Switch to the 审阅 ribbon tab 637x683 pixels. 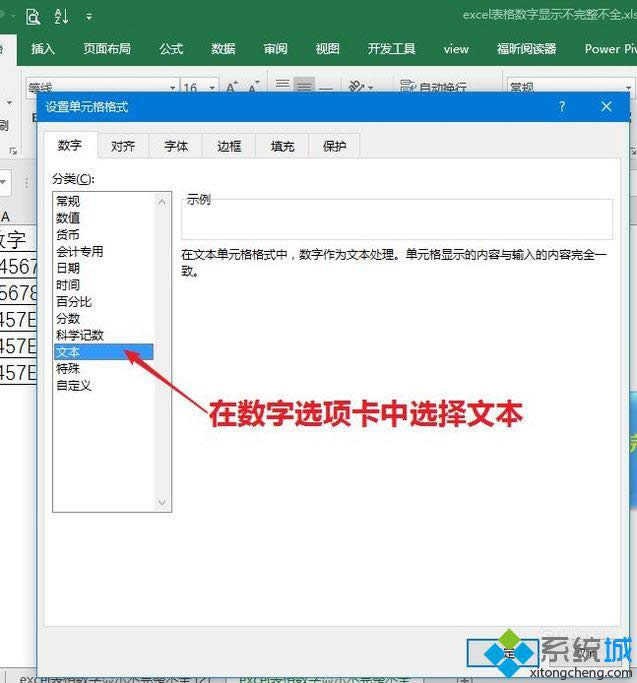pos(275,48)
